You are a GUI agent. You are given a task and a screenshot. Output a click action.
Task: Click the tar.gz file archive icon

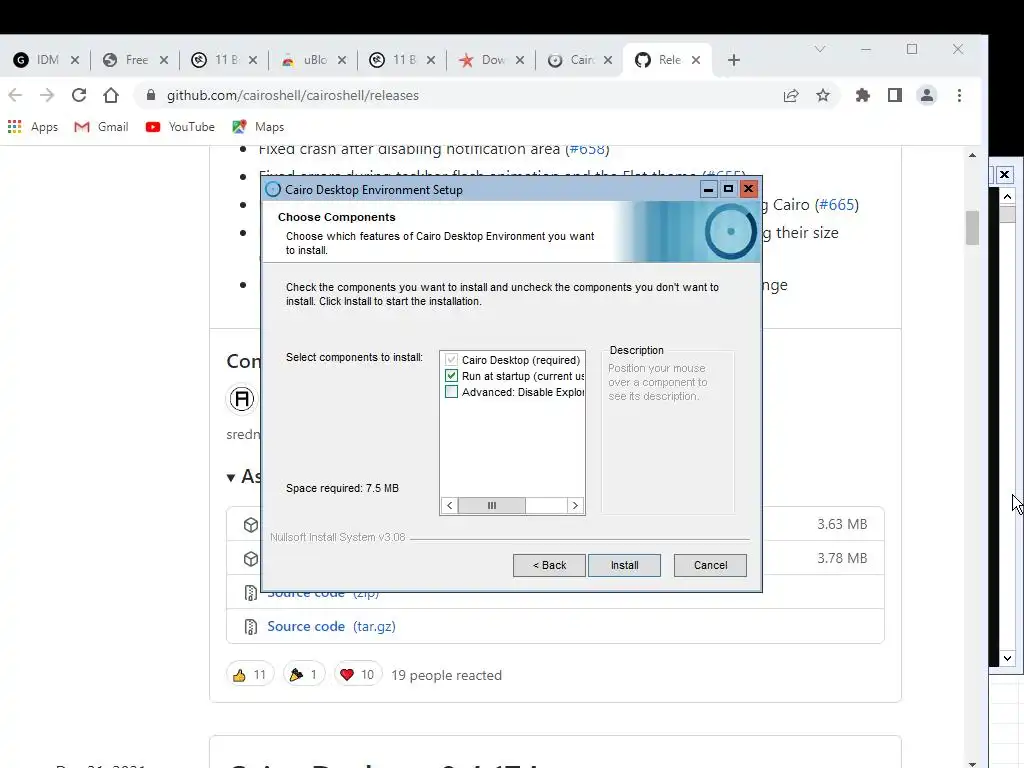coord(251,627)
